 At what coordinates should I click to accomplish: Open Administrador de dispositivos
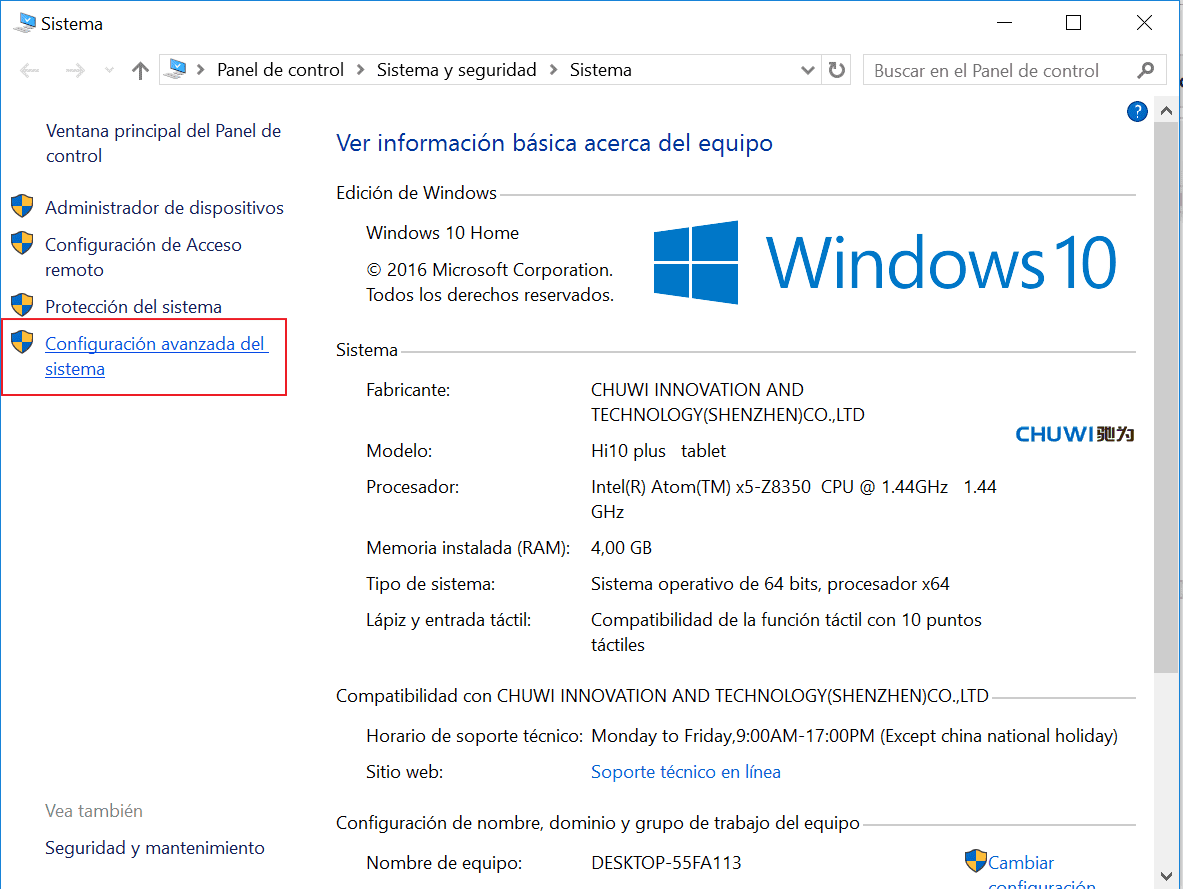(164, 208)
